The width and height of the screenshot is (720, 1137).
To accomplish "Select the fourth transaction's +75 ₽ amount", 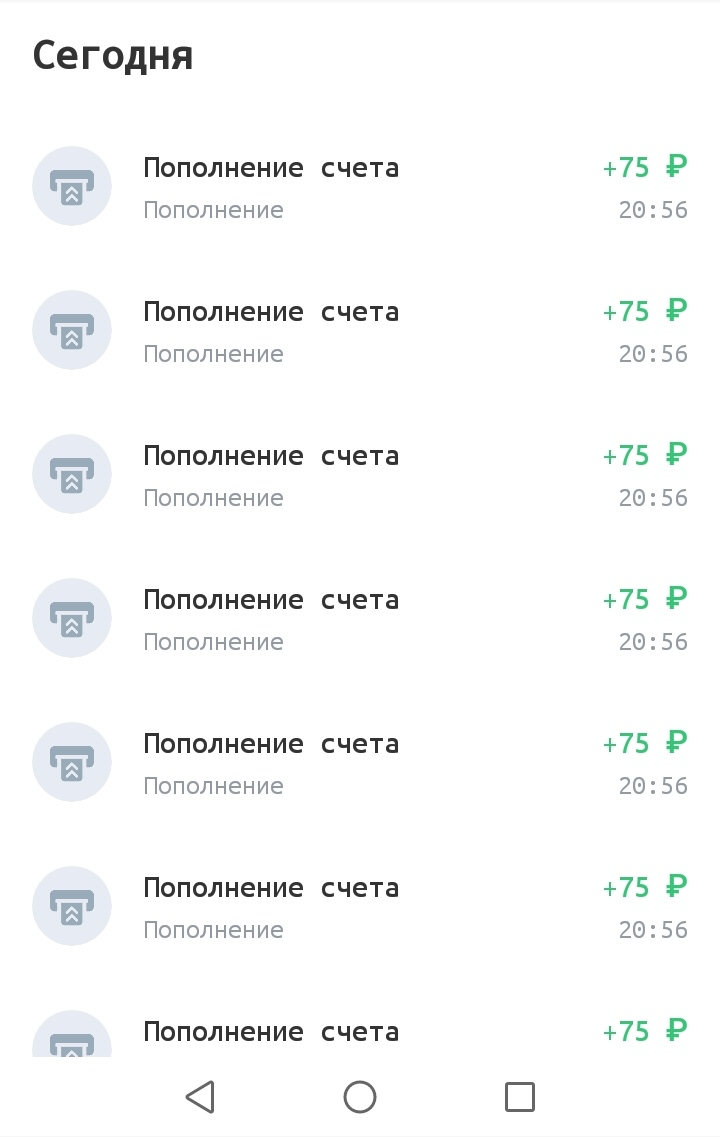I will point(645,600).
